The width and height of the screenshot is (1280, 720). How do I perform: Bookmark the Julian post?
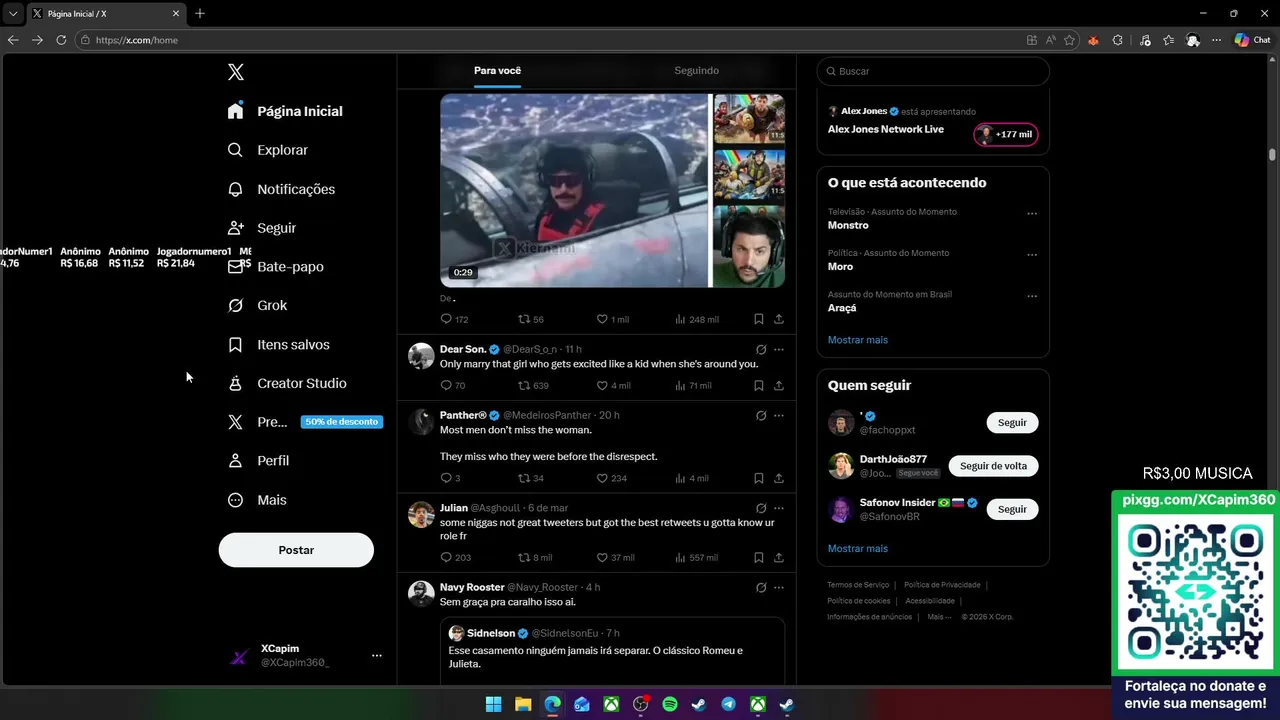[x=759, y=557]
